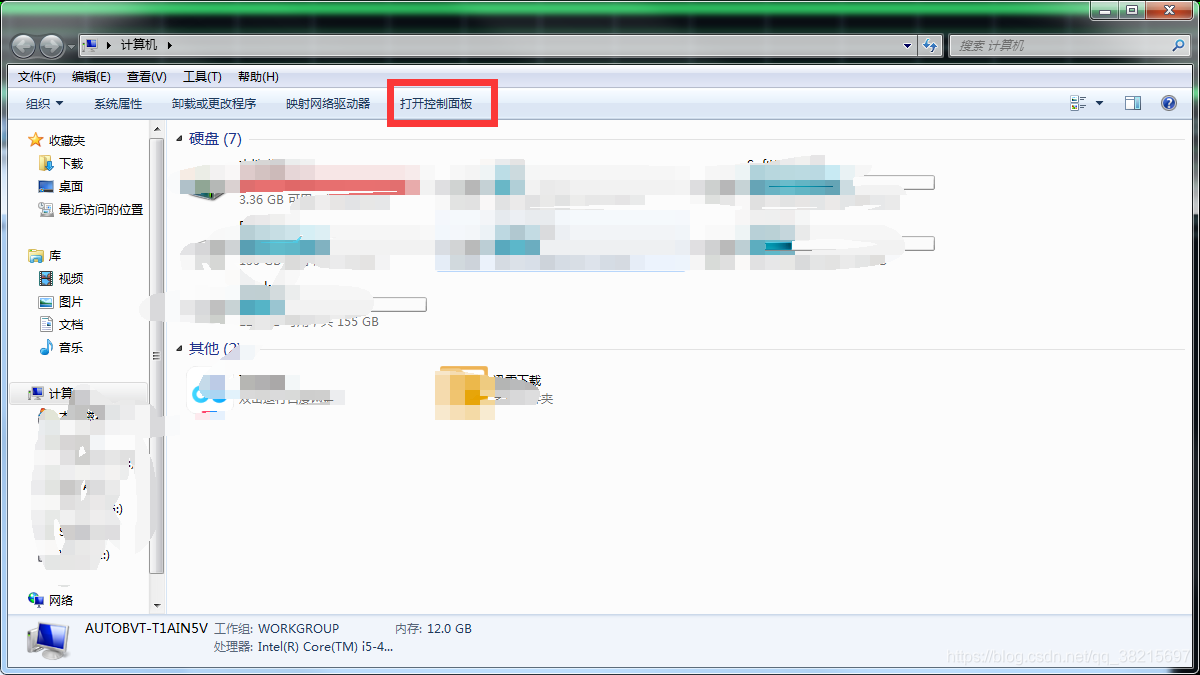
Task: Click the navigation pane scroll up arrow
Action: point(156,129)
